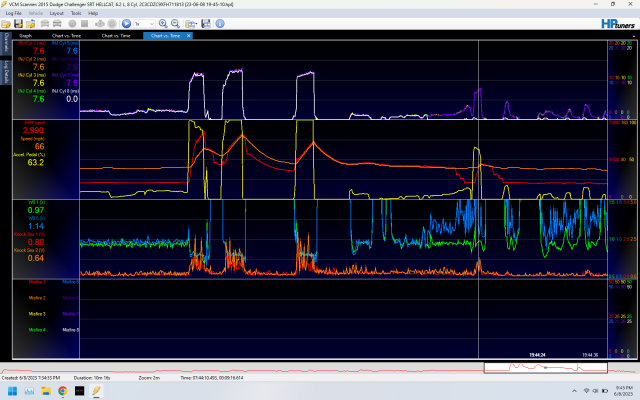
Task: Click the open log file folder icon
Action: (6, 22)
